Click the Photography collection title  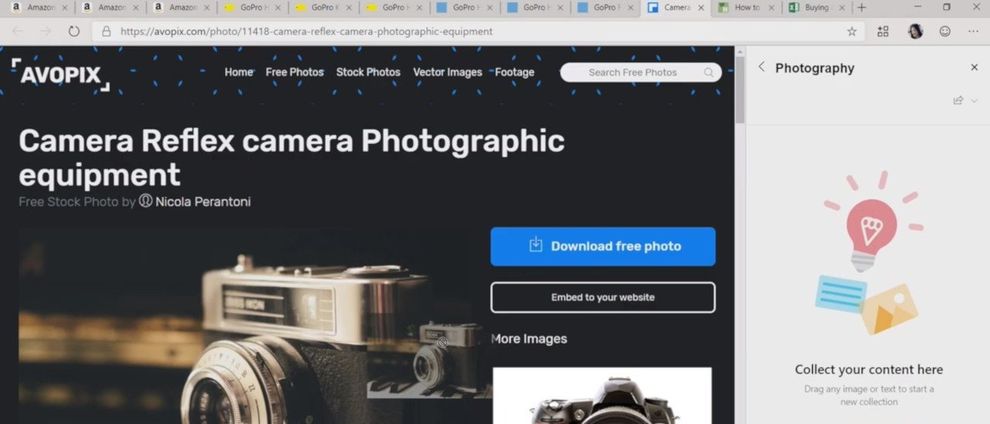[x=814, y=68]
